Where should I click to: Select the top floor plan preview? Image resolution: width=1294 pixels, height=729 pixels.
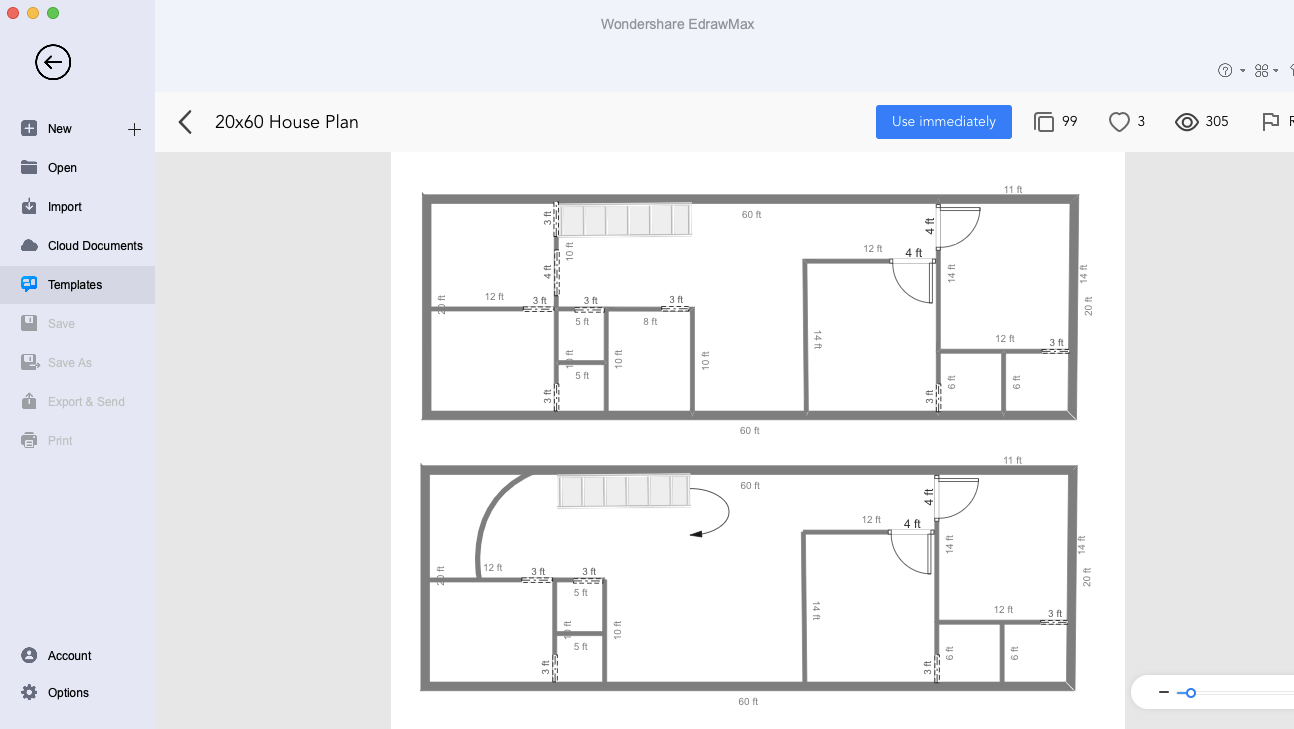click(750, 305)
